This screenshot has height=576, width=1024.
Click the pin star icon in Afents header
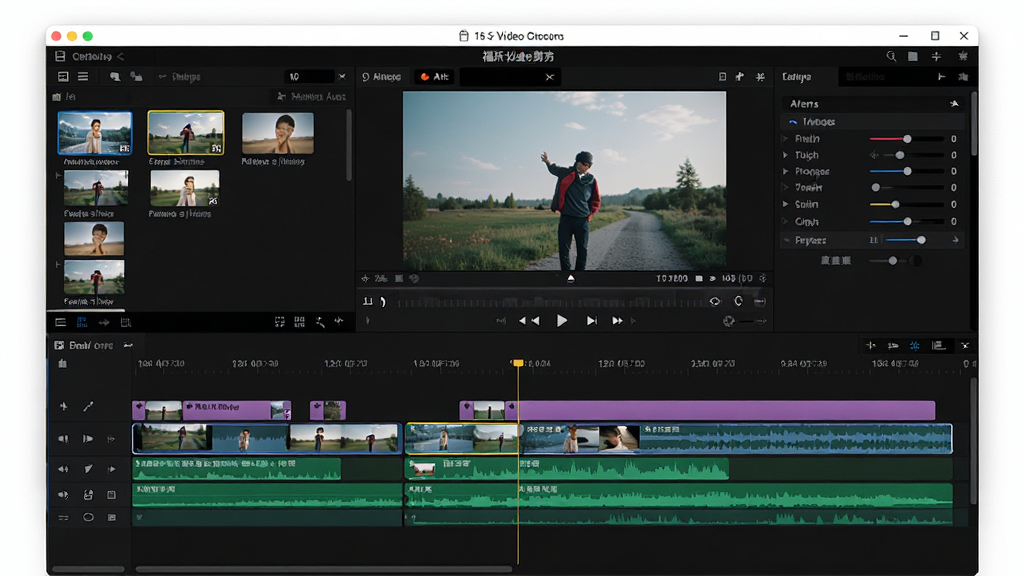click(x=954, y=104)
